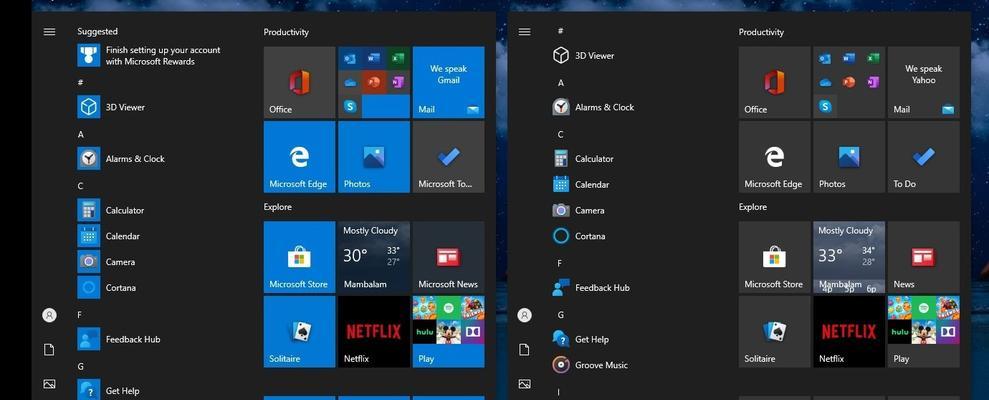The width and height of the screenshot is (989, 400).
Task: Open blue Photos tile in left Start menu
Action: click(x=374, y=156)
